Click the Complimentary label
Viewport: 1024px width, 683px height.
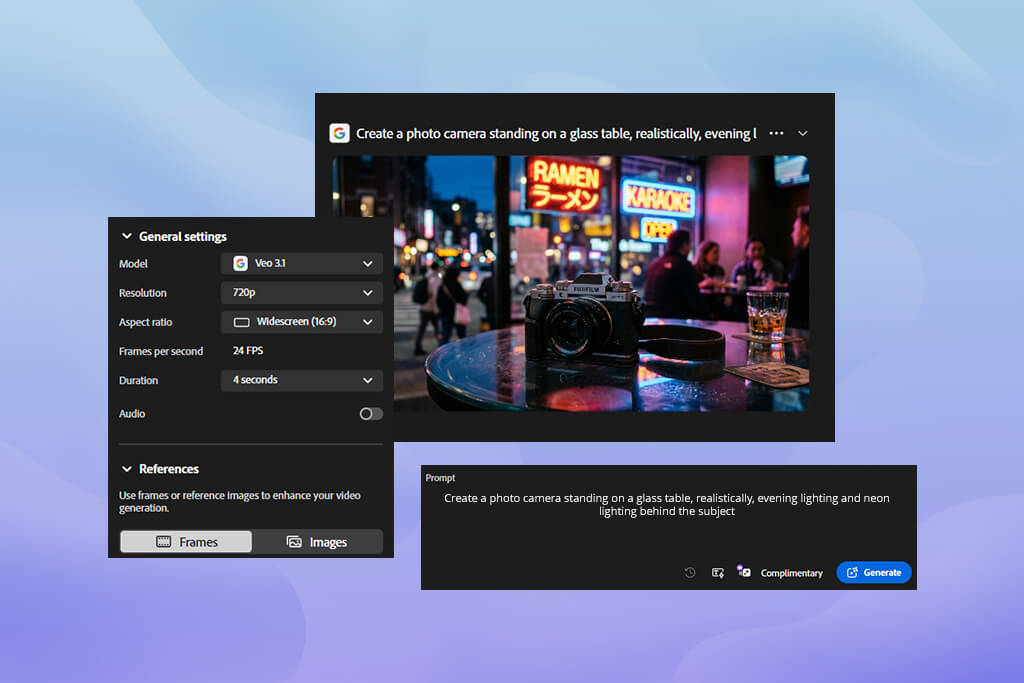click(x=792, y=573)
